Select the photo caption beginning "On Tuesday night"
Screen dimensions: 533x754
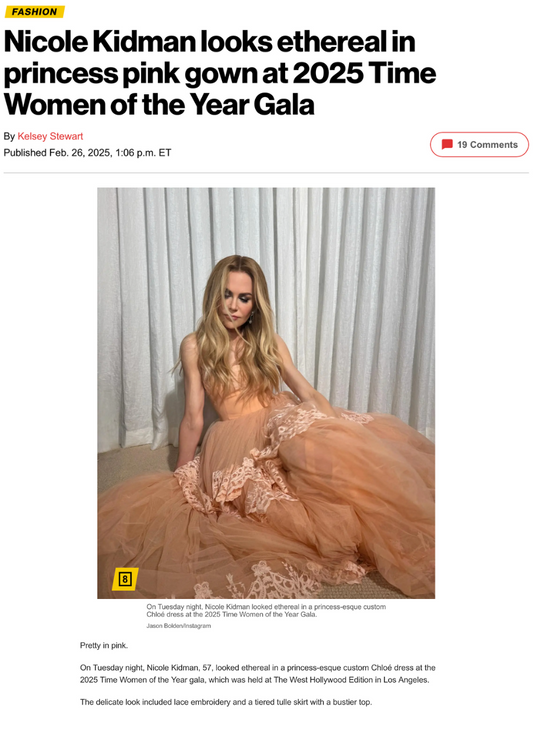coord(266,610)
